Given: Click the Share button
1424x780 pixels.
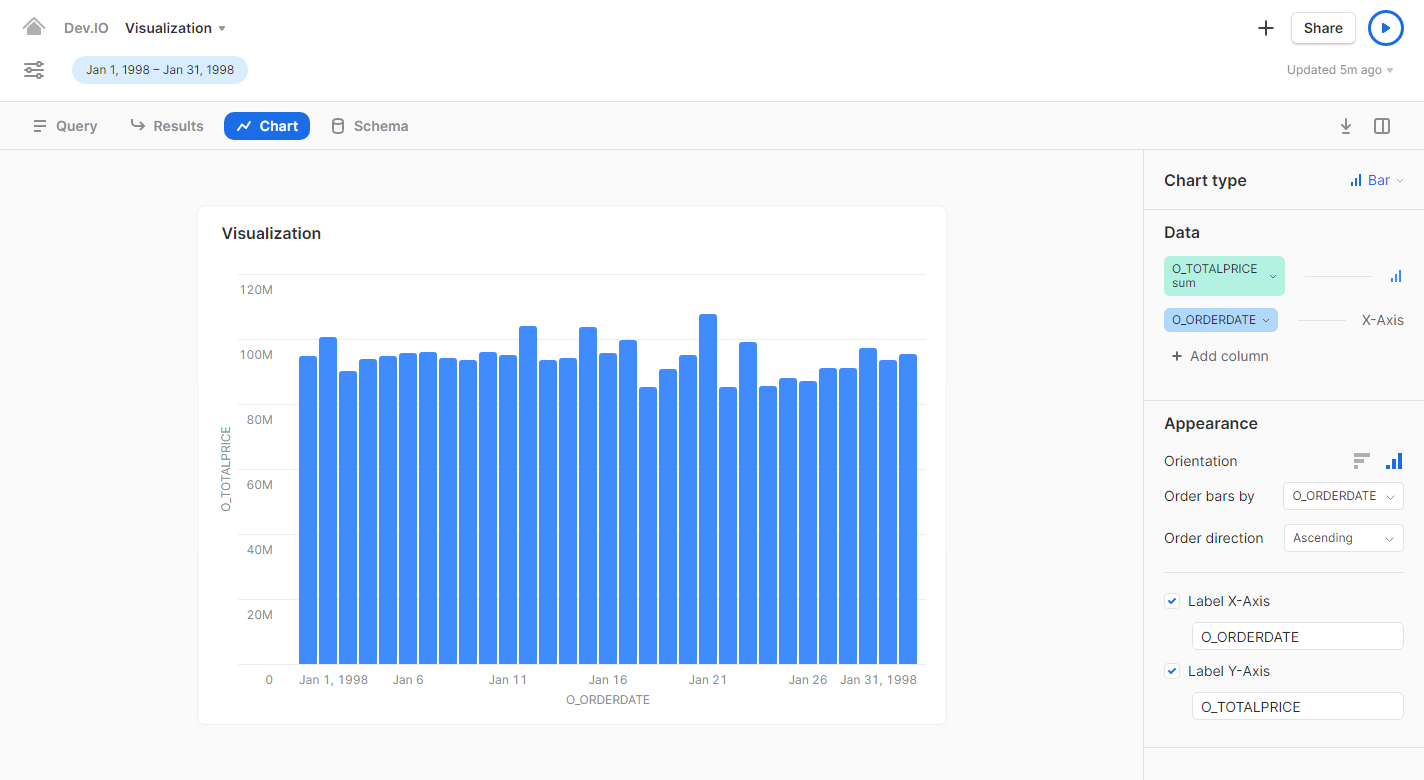Looking at the screenshot, I should point(1322,28).
